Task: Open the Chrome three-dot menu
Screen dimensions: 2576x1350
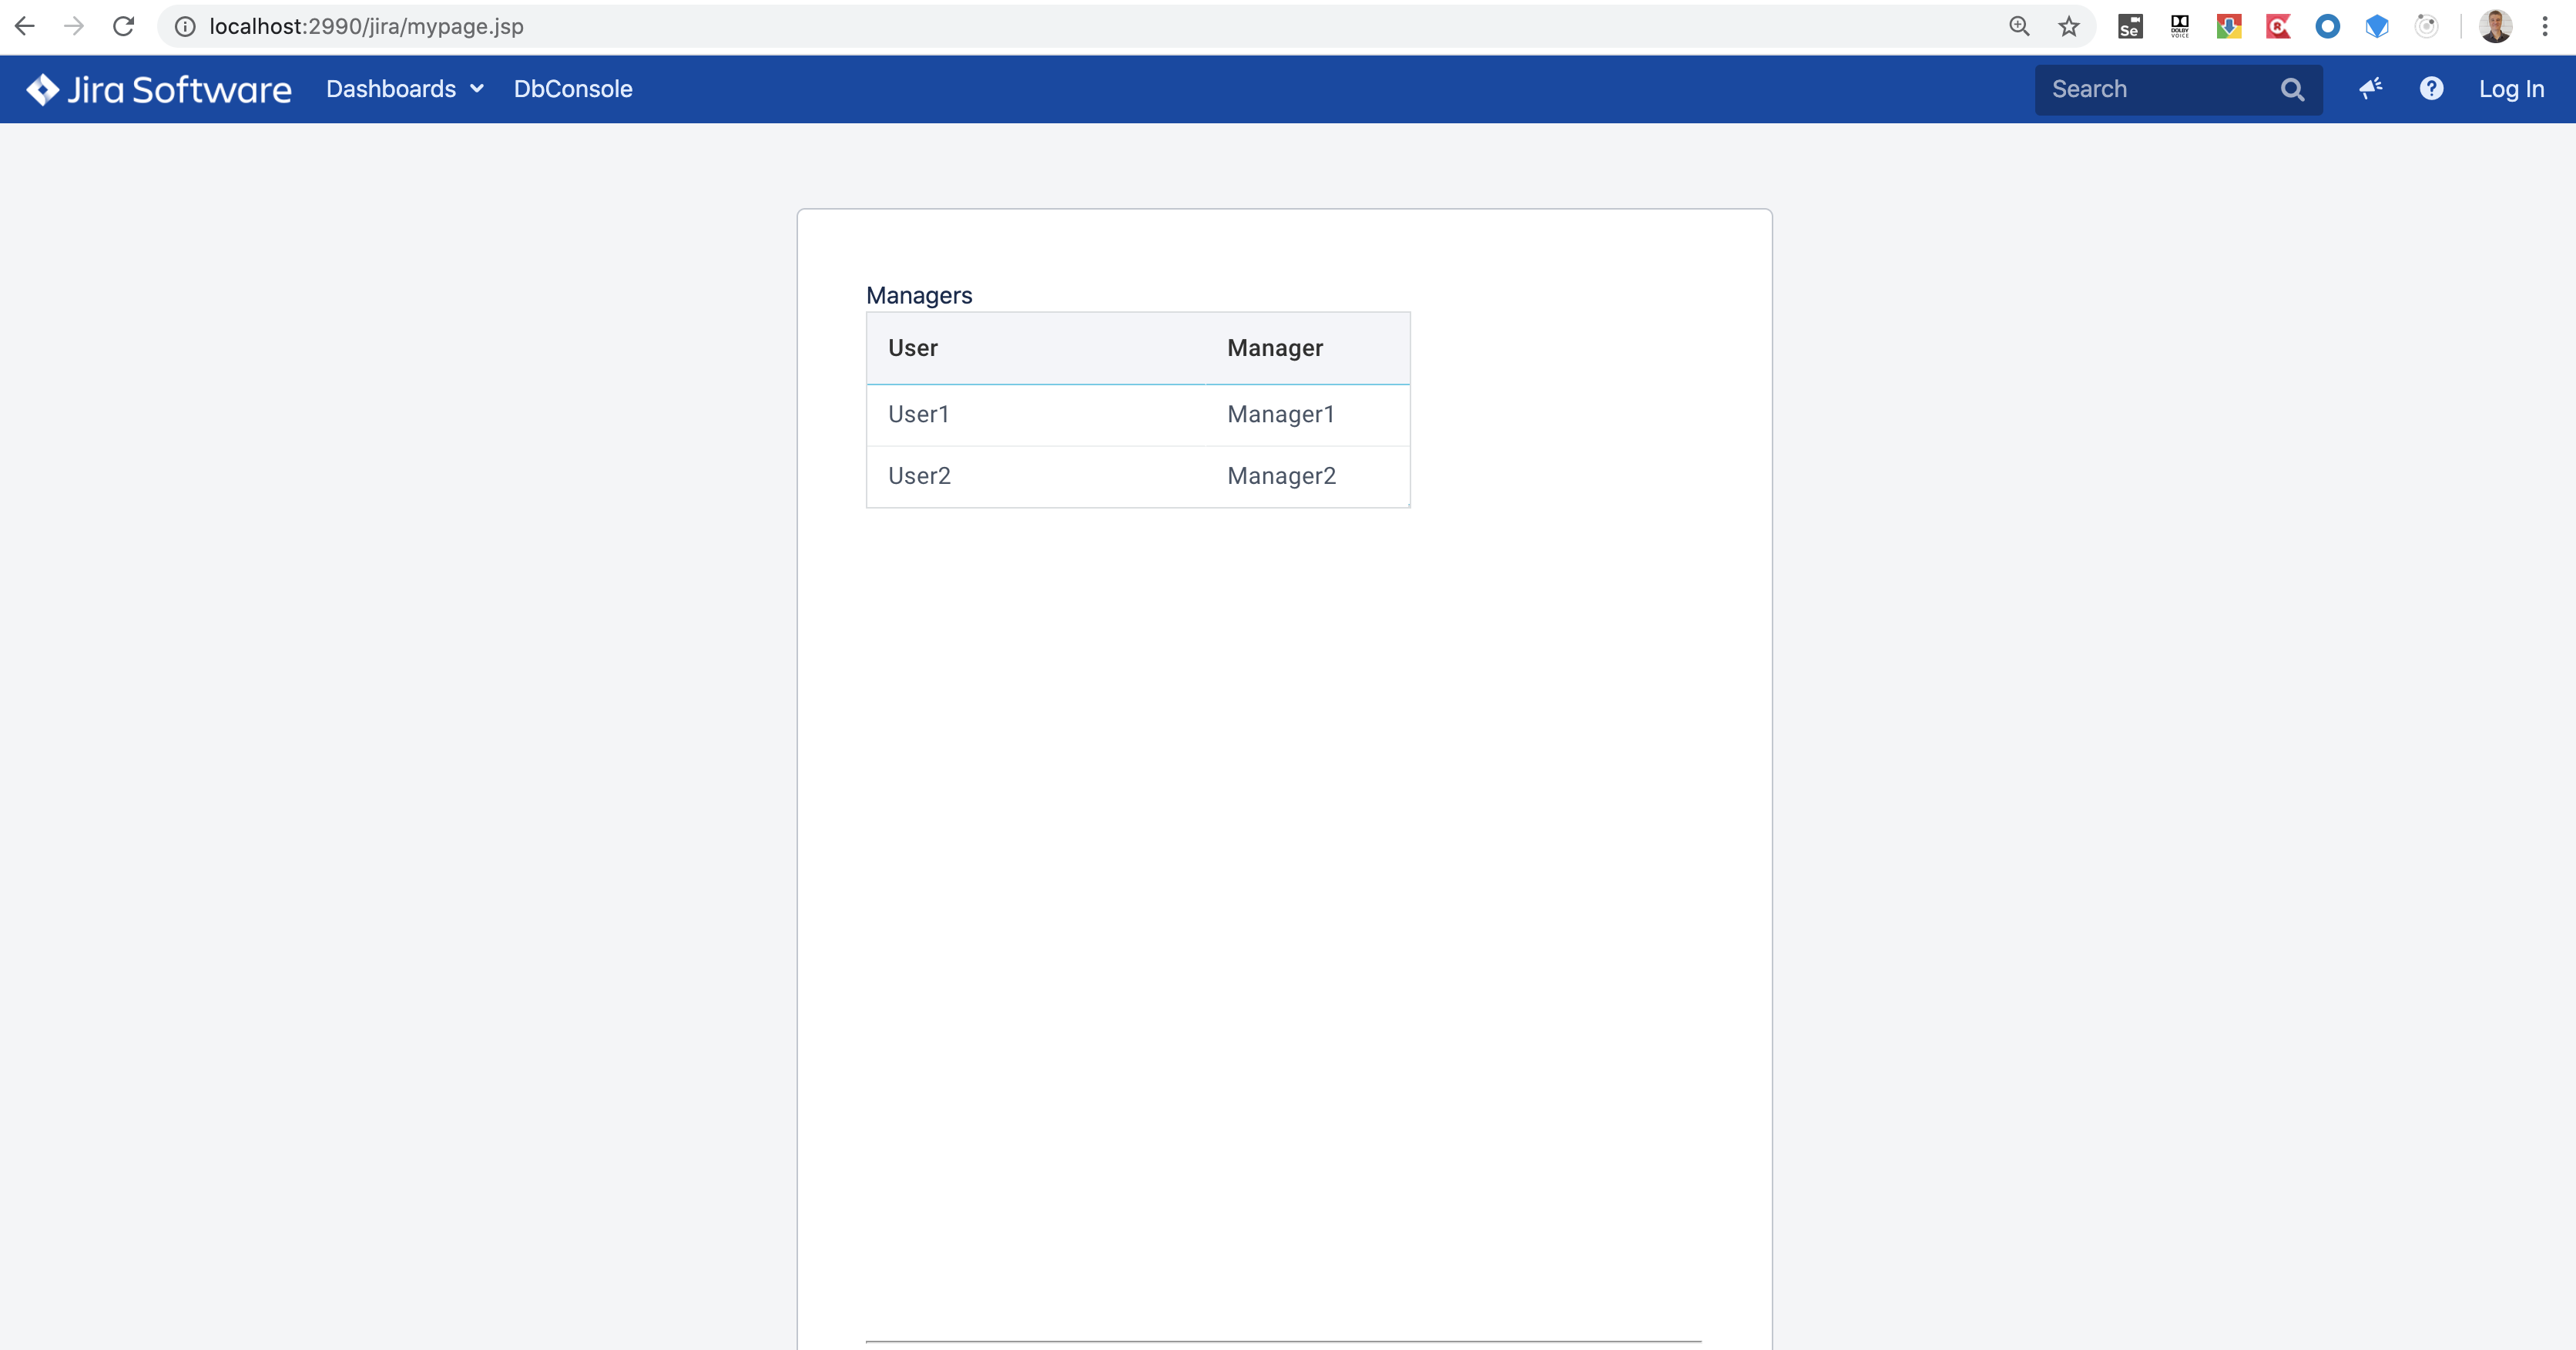Action: coord(2545,26)
